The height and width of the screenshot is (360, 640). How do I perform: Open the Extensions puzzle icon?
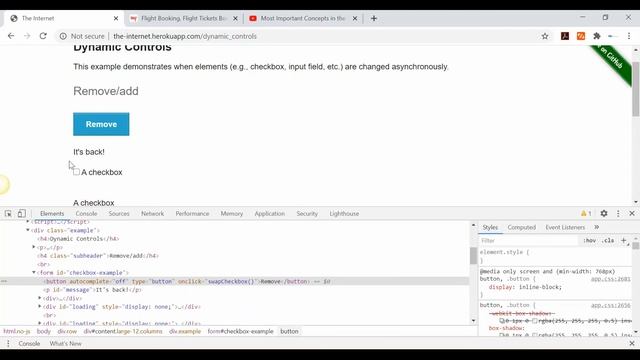597,36
